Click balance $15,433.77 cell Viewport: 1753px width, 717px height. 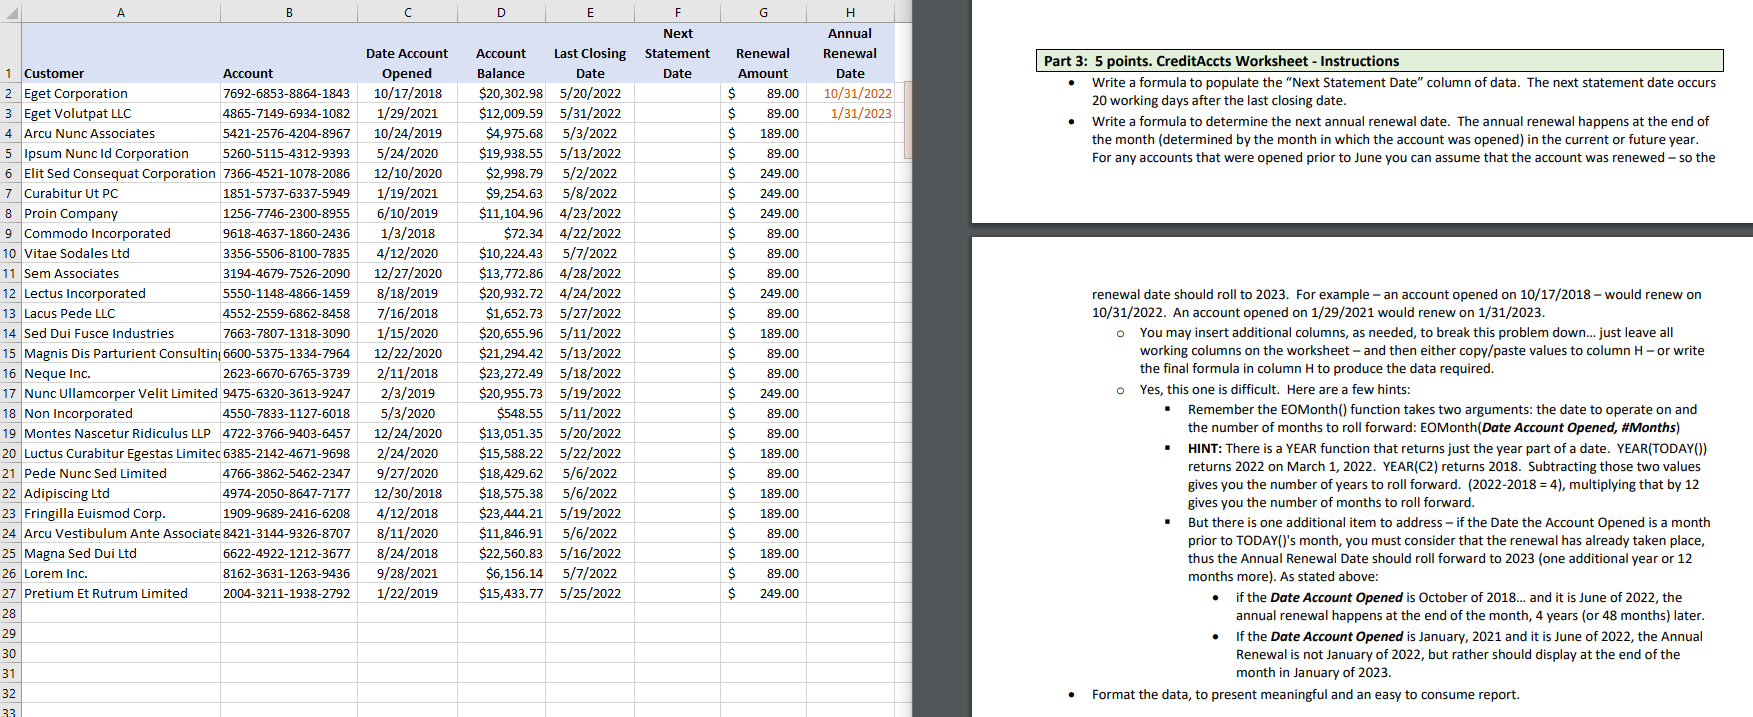click(501, 593)
